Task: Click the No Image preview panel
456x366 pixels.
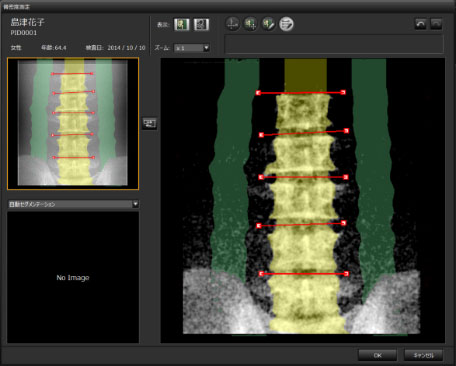Action: [73, 277]
